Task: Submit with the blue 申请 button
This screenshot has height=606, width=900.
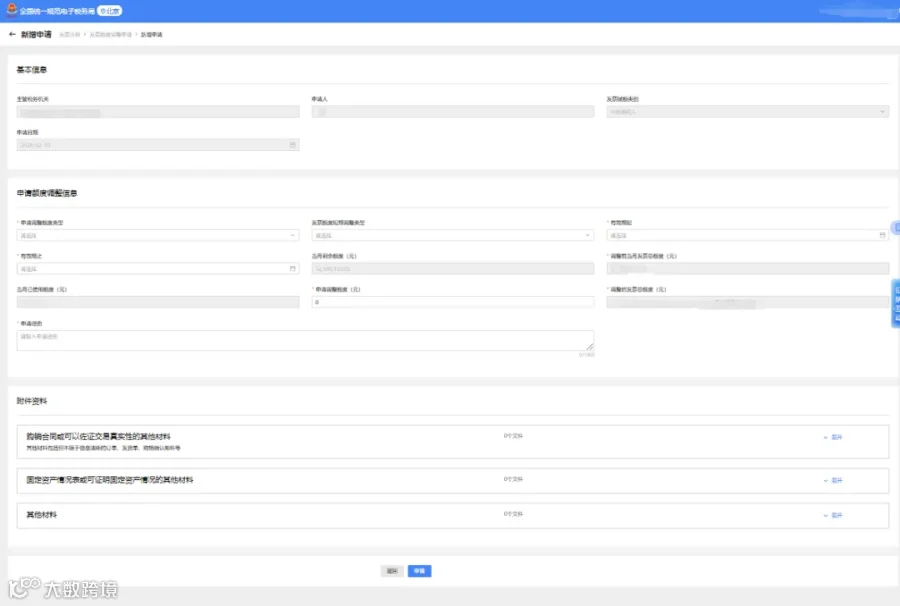Action: pos(420,571)
